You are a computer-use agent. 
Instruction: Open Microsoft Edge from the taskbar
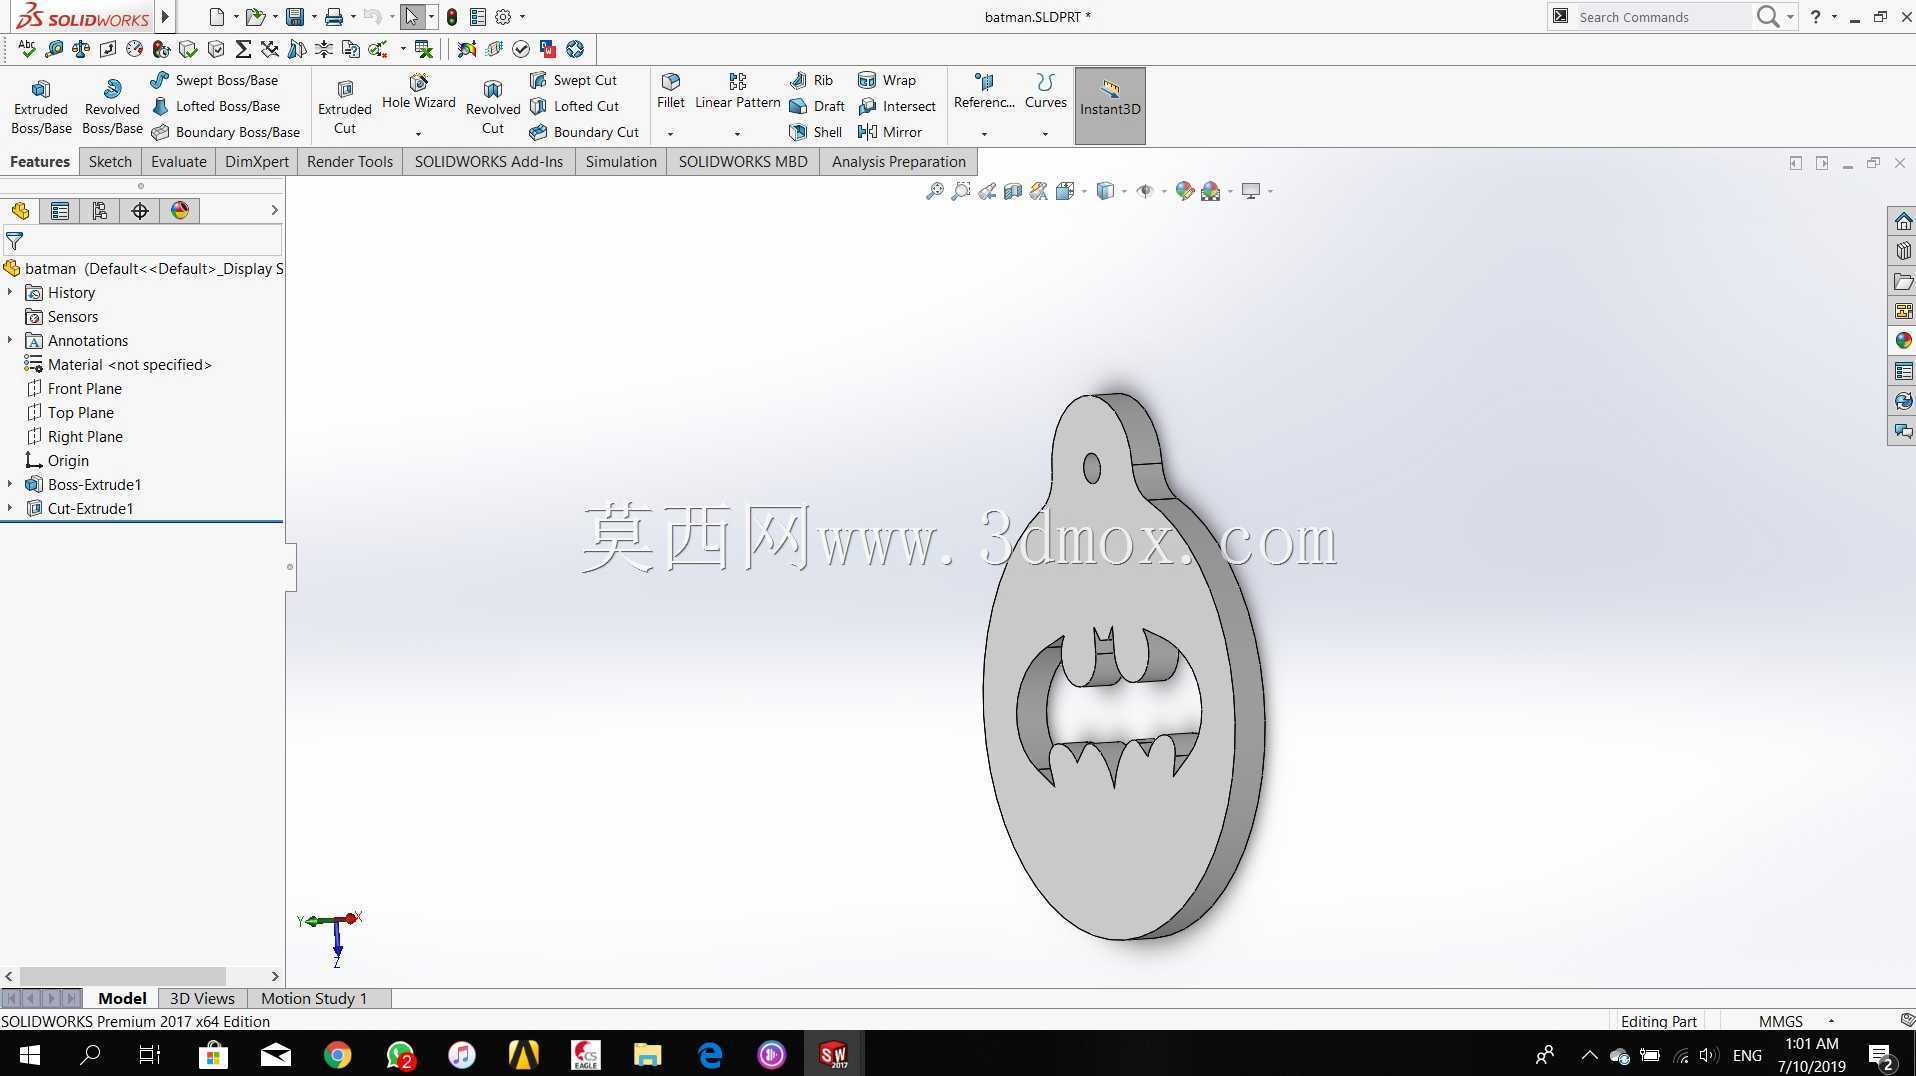[710, 1054]
